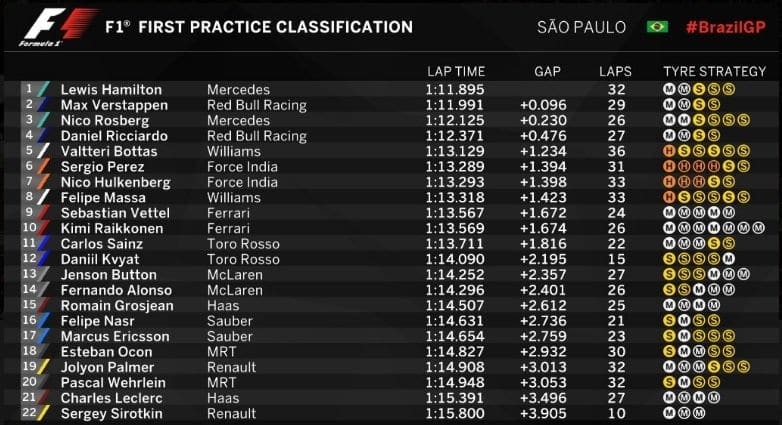Click the Brazil flag icon
The height and width of the screenshot is (425, 782).
(x=657, y=26)
